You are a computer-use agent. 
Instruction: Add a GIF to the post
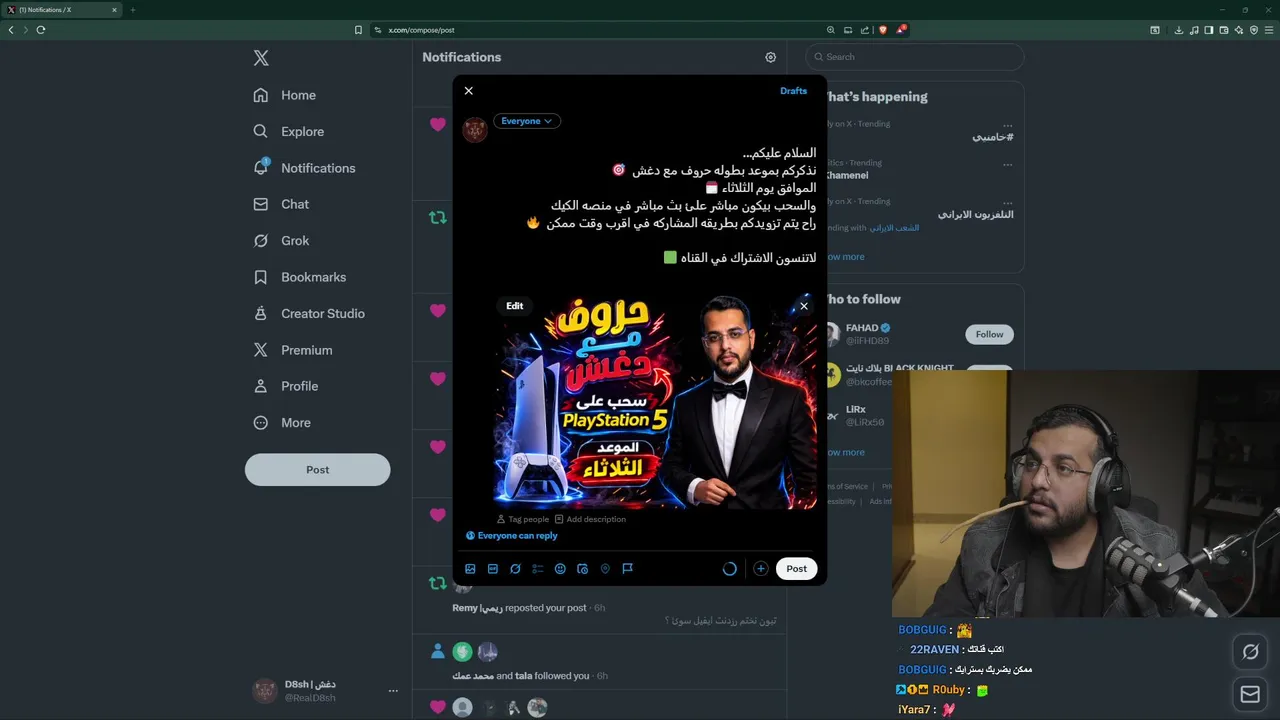[x=493, y=569]
